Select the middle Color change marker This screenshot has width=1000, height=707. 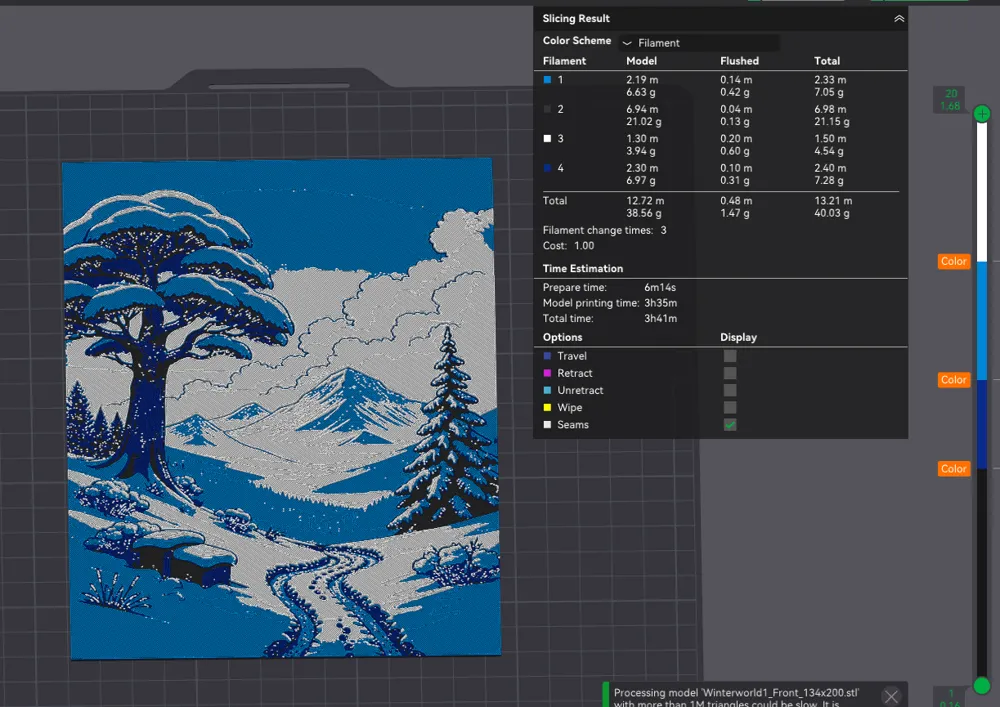tap(953, 380)
